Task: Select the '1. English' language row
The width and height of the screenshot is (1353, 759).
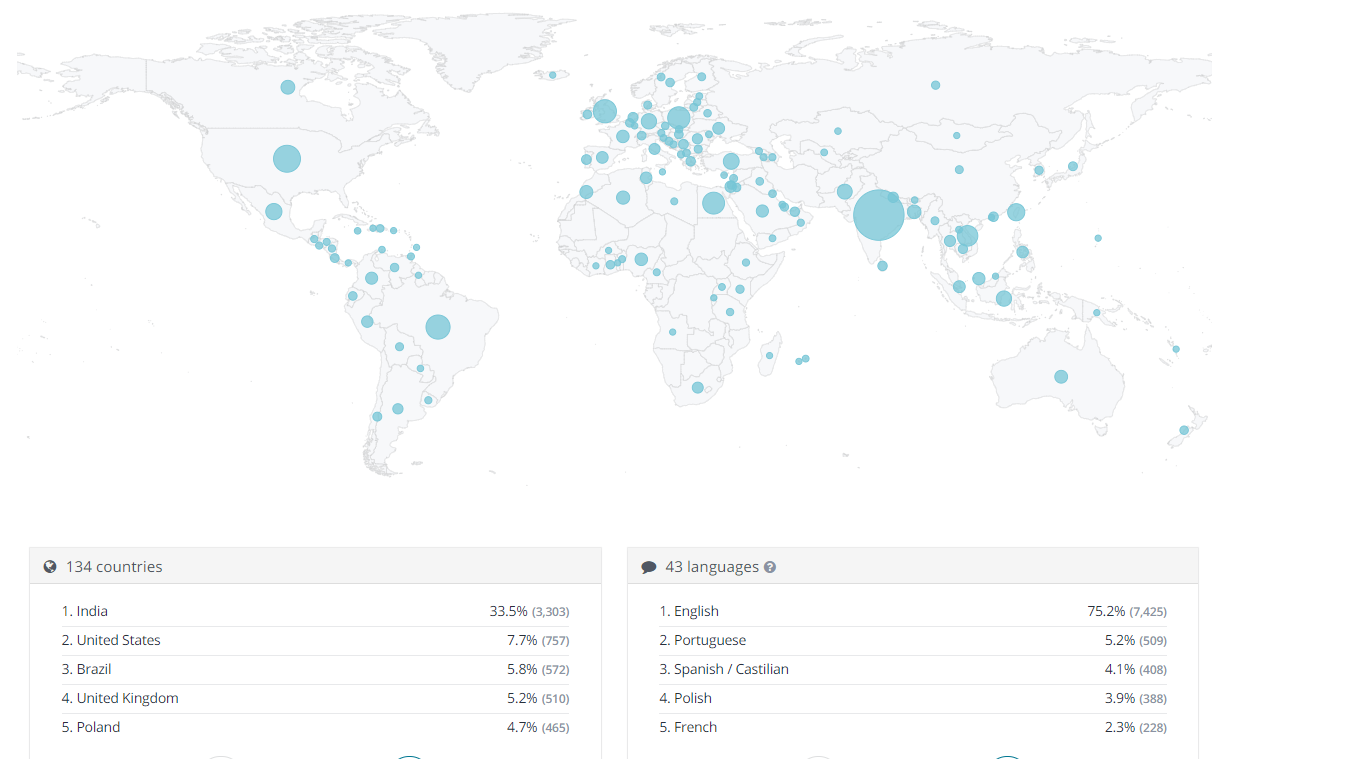Action: pyautogui.click(x=913, y=611)
